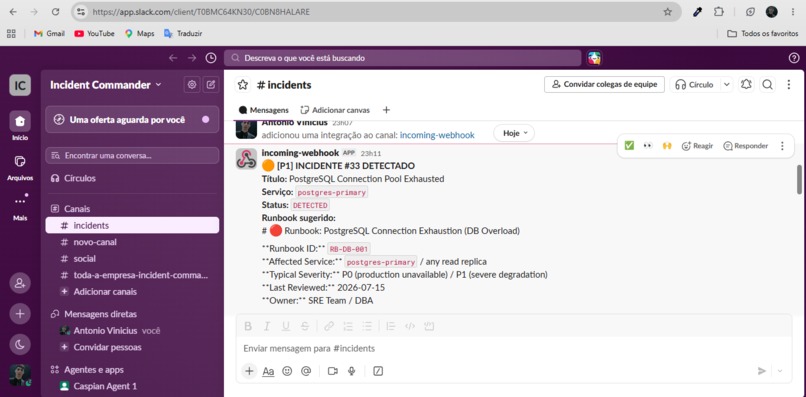Bookmark this page with the star icon
The image size is (806, 397).
[x=667, y=12]
